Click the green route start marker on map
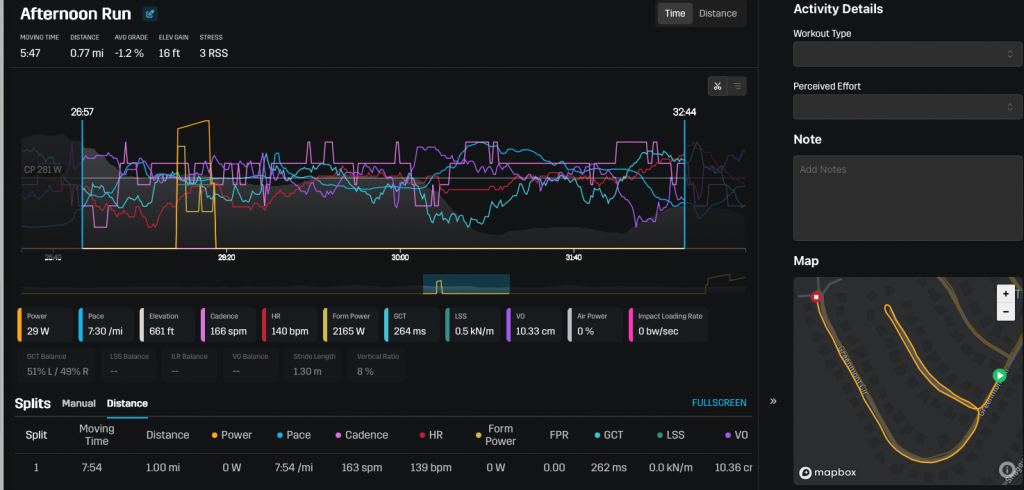Screen dimensions: 1024x490 [x=997, y=375]
